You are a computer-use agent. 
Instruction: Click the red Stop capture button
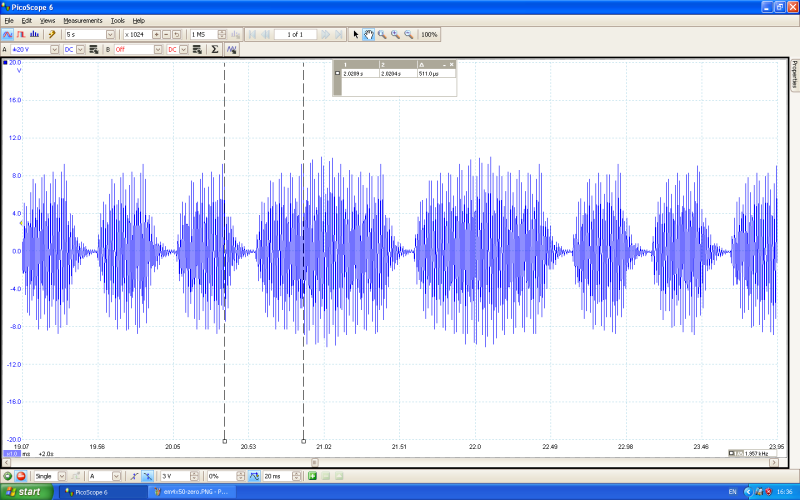coord(21,476)
